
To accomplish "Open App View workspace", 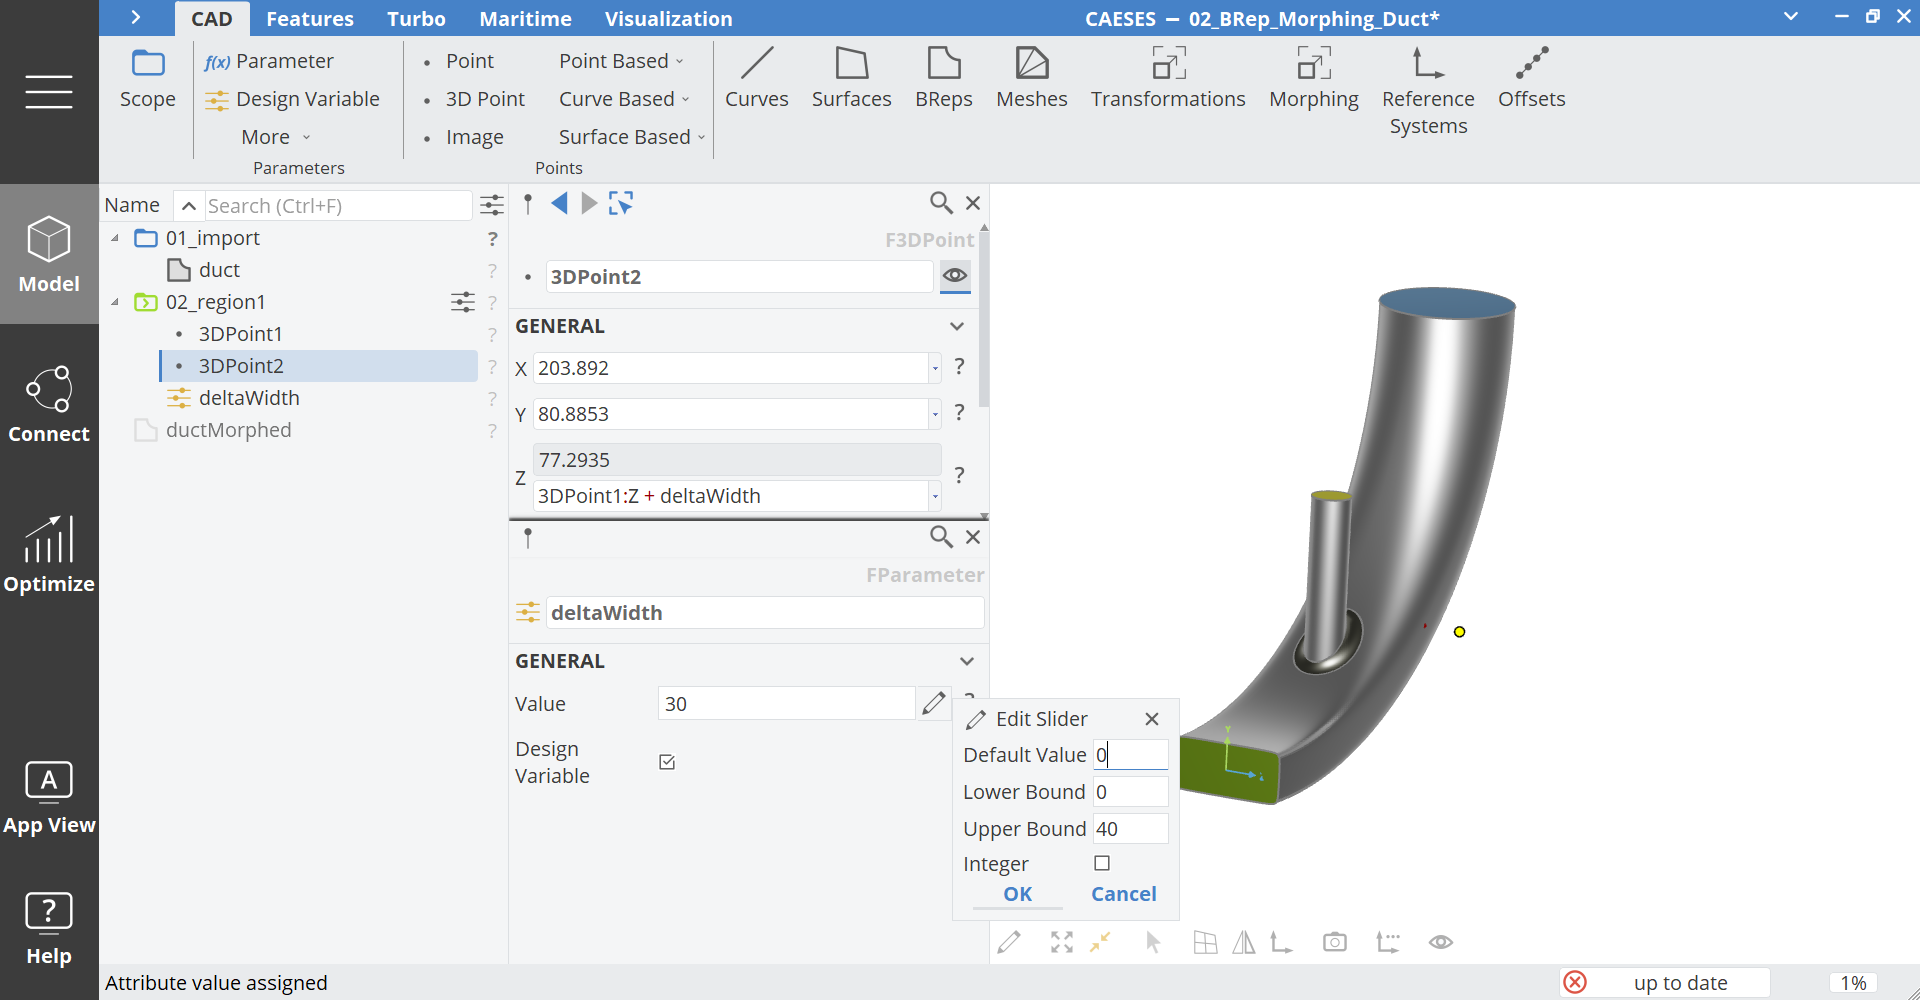I will click(49, 798).
